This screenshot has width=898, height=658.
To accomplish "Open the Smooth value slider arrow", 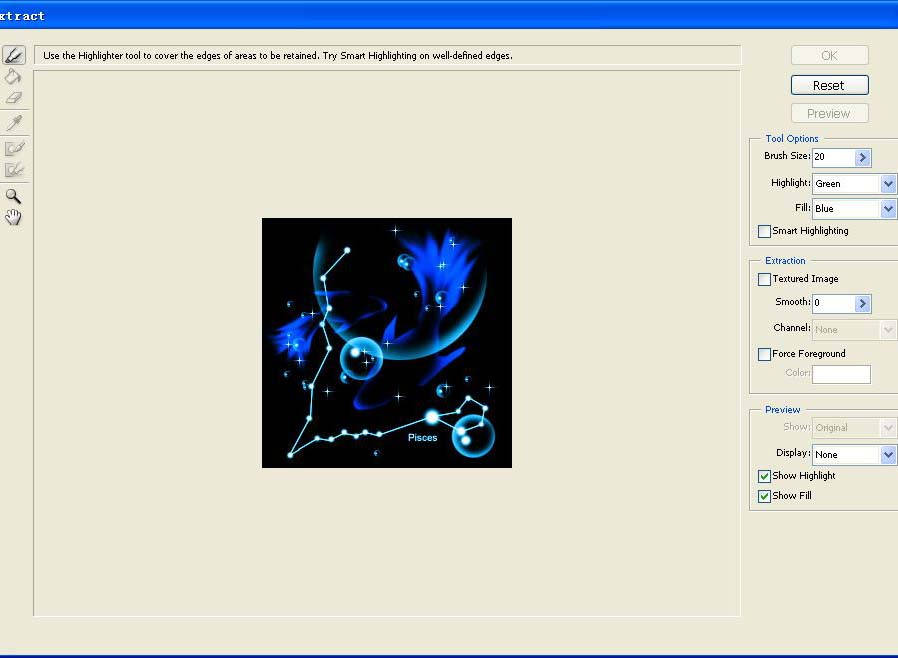I will (x=863, y=303).
